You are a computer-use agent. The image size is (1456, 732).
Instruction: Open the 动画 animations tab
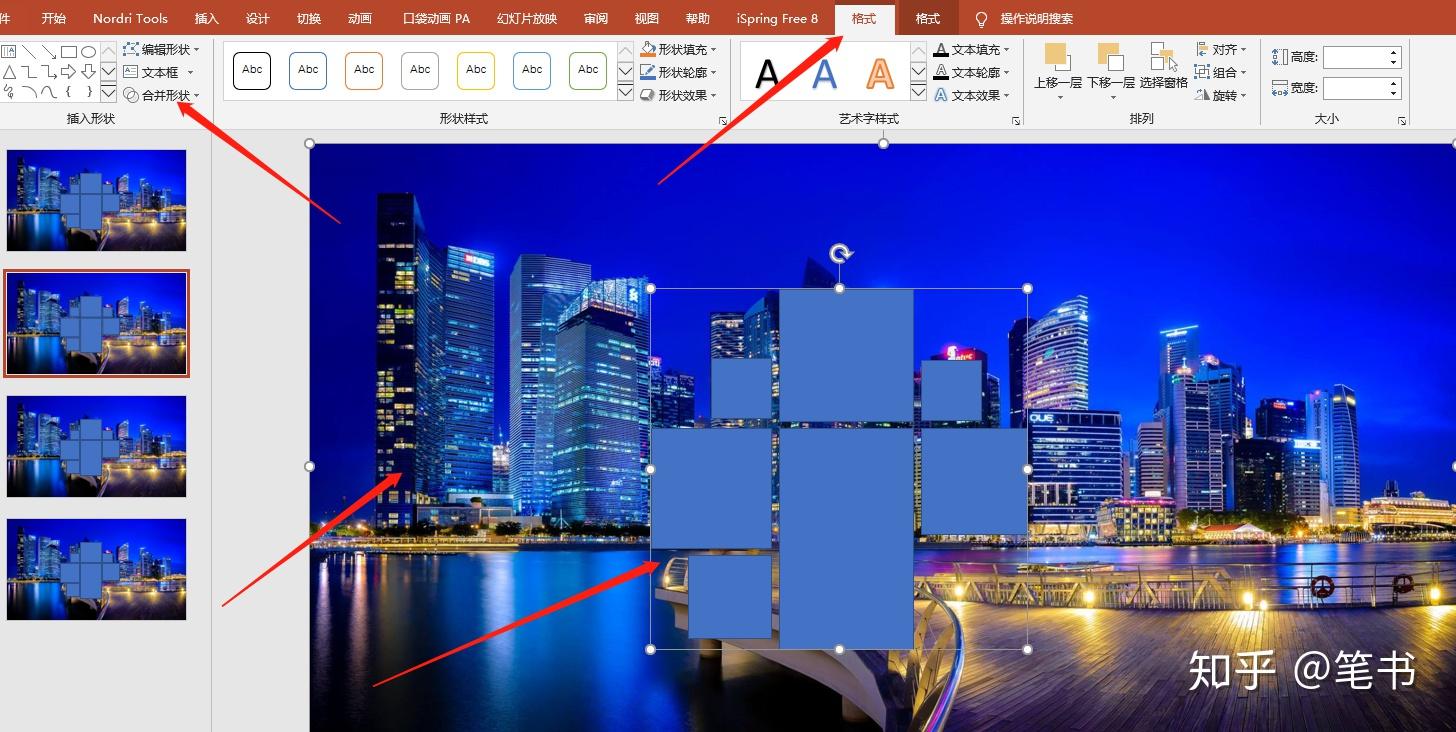click(360, 19)
